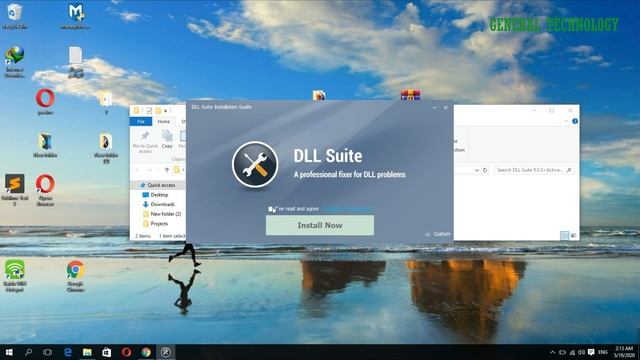The width and height of the screenshot is (640, 360).
Task: Open the Opera icon next to Sublime Text
Action: click(45, 190)
